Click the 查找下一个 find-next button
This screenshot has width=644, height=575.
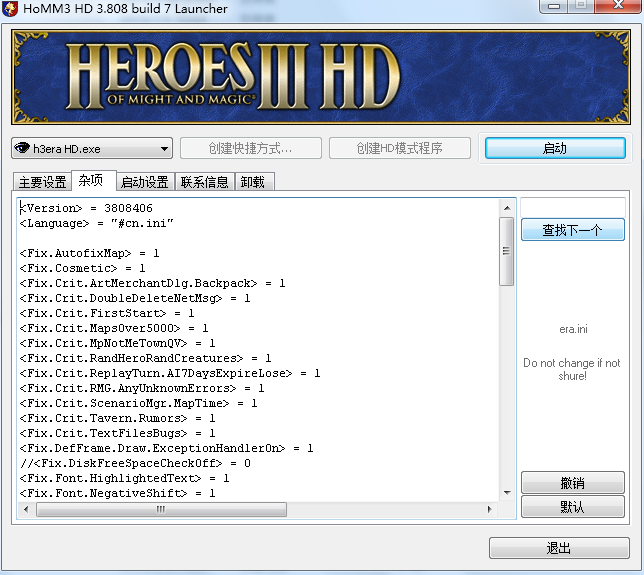tap(573, 230)
